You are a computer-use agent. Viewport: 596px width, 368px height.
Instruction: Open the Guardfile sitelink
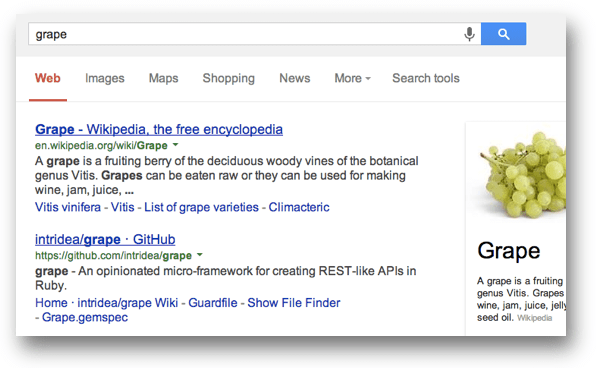click(213, 303)
